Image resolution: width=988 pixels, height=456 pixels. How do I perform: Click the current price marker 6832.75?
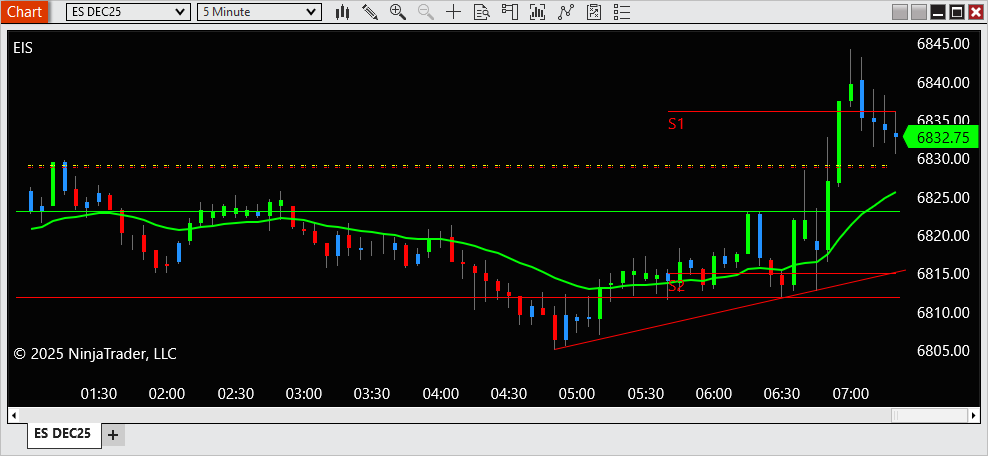pyautogui.click(x=941, y=137)
